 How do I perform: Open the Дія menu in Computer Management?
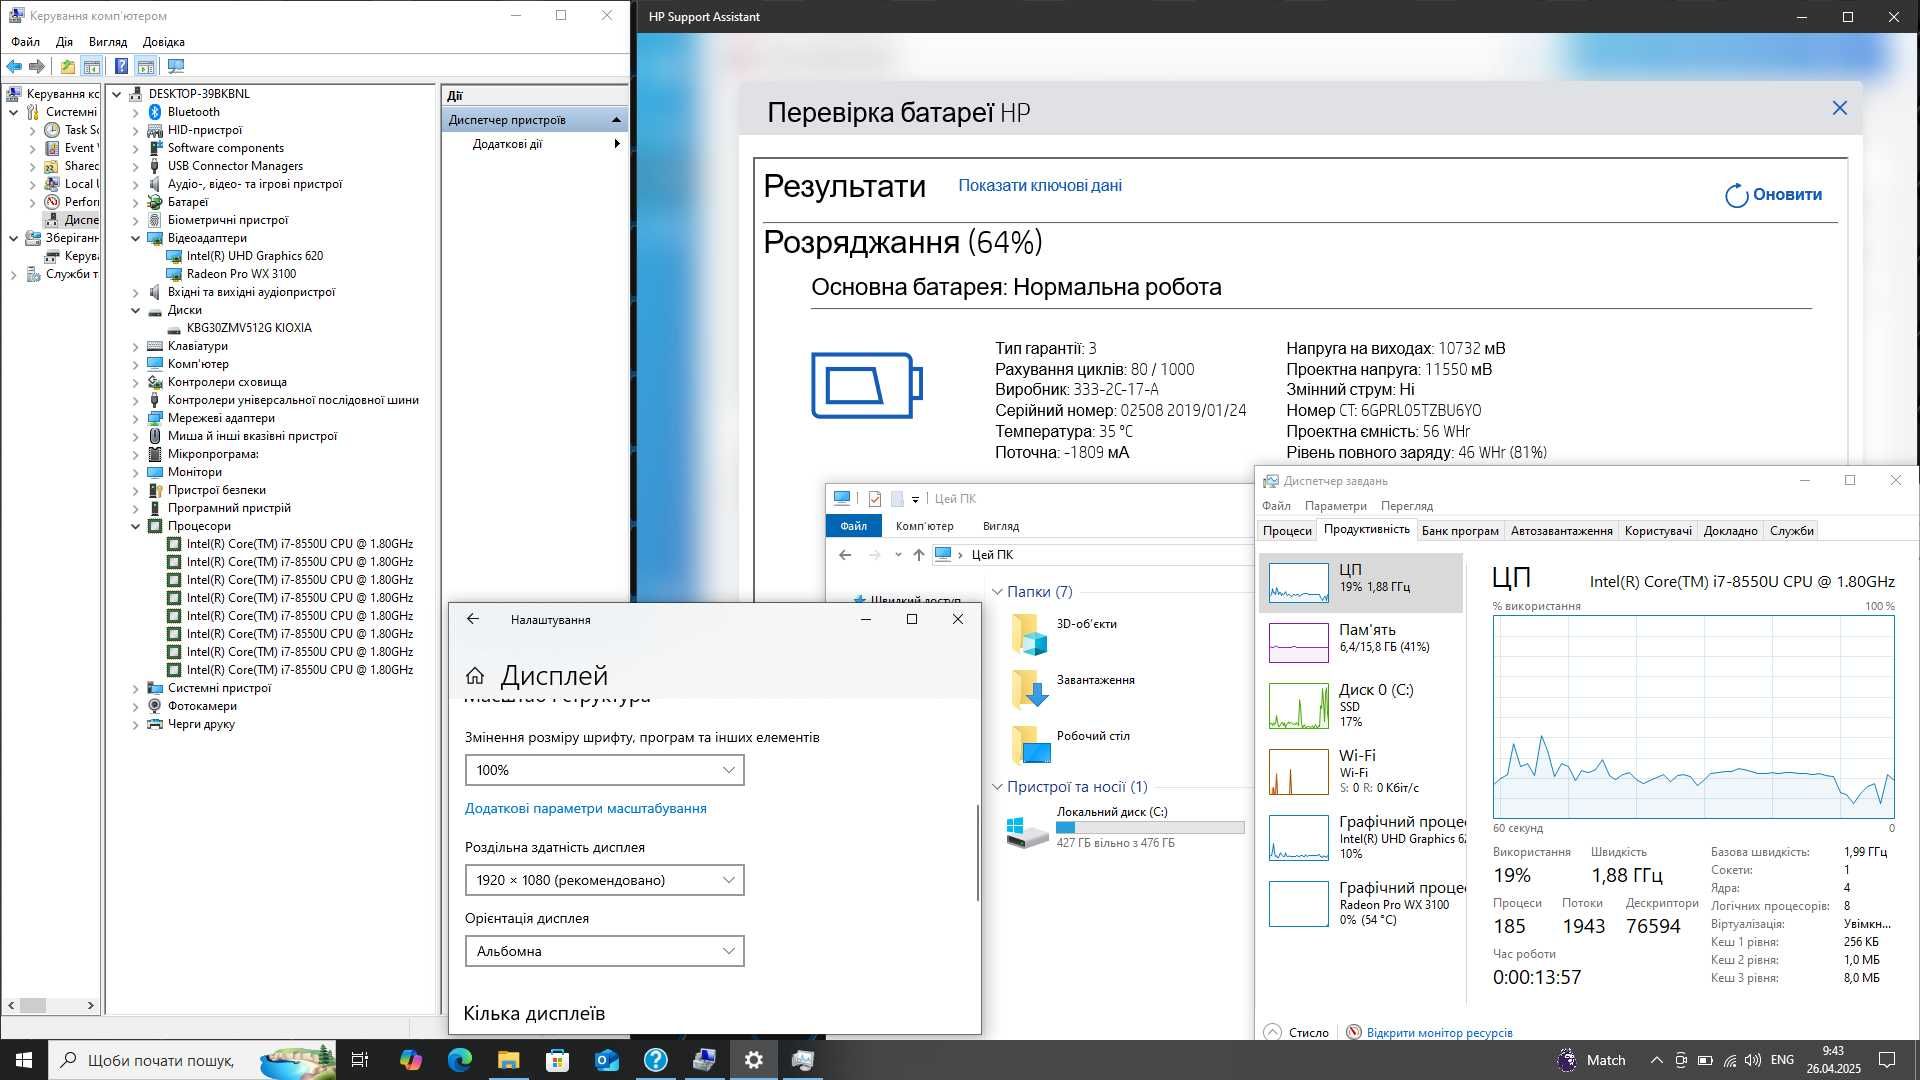point(64,42)
